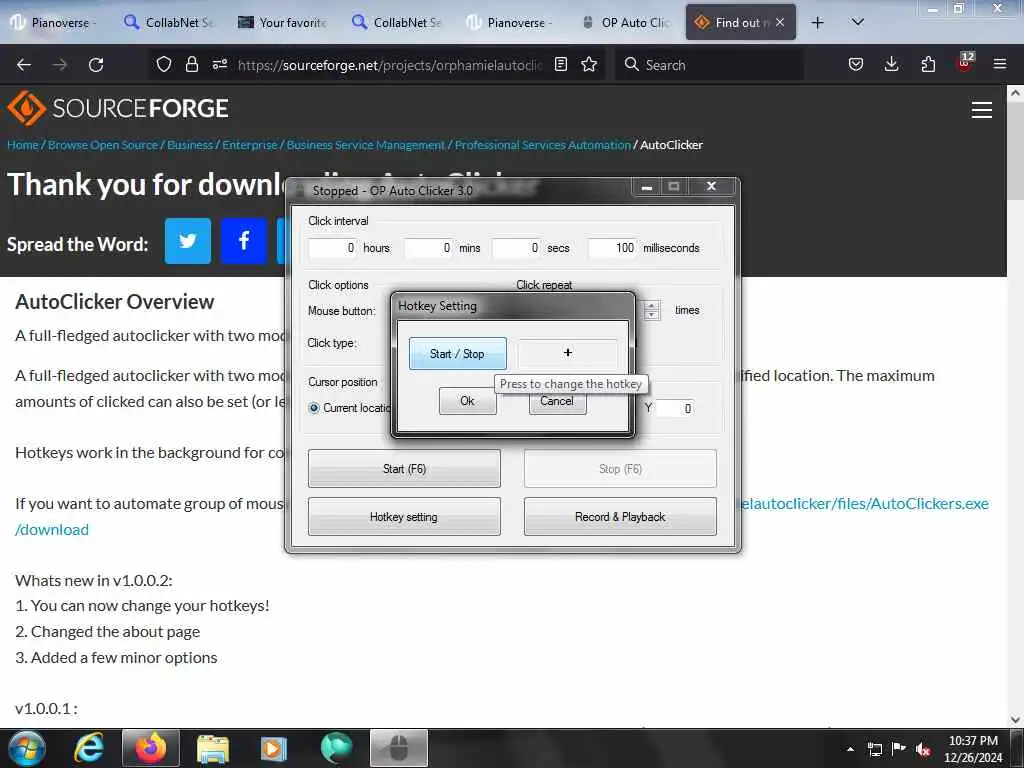The image size is (1024, 768).
Task: Click the red extension icon with badge 12
Action: (x=965, y=63)
